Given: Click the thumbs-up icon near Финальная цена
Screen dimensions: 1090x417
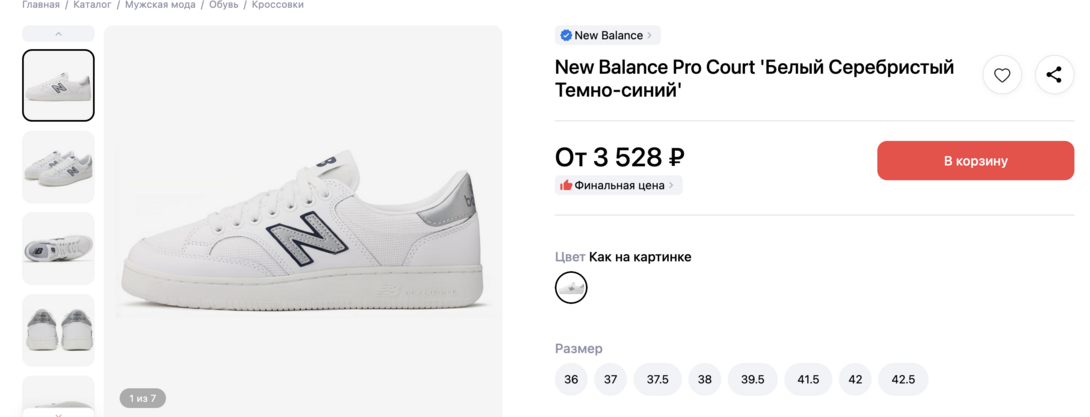Looking at the screenshot, I should (566, 185).
